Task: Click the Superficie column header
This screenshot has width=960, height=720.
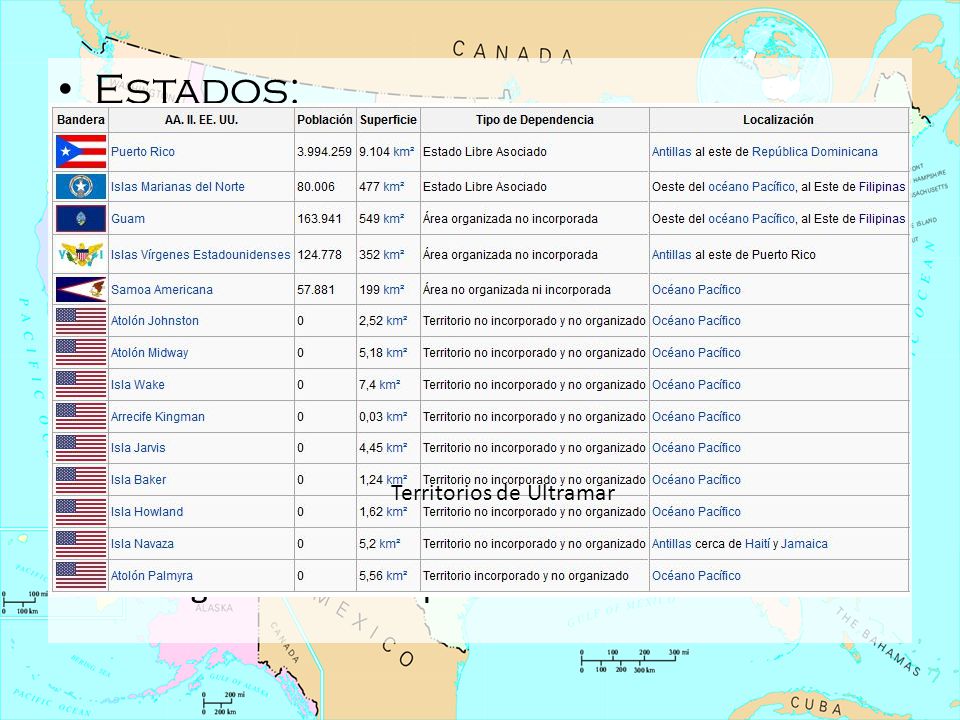Action: (x=388, y=120)
